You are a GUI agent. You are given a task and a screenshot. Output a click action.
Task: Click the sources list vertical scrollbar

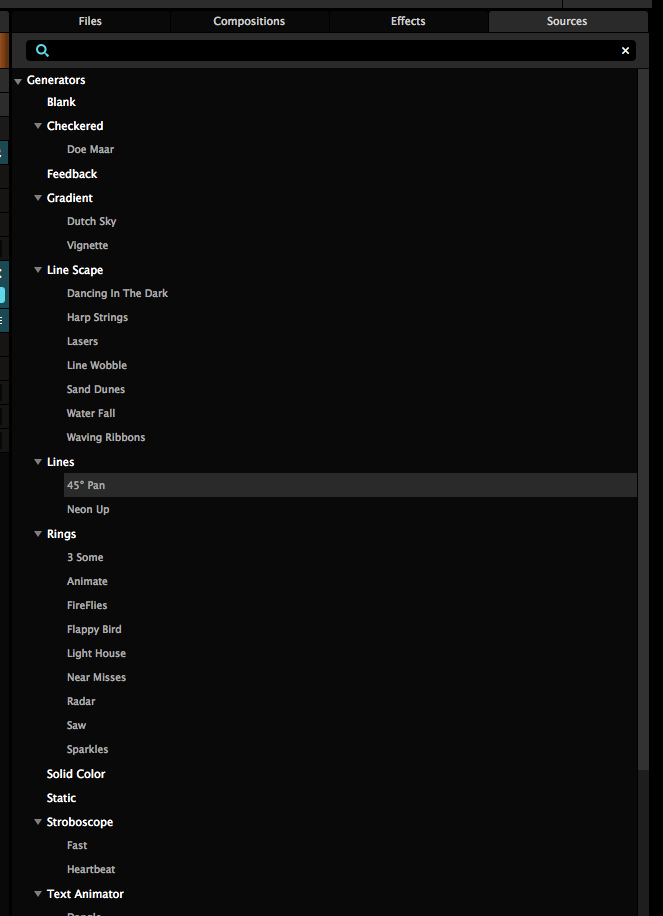click(x=643, y=419)
